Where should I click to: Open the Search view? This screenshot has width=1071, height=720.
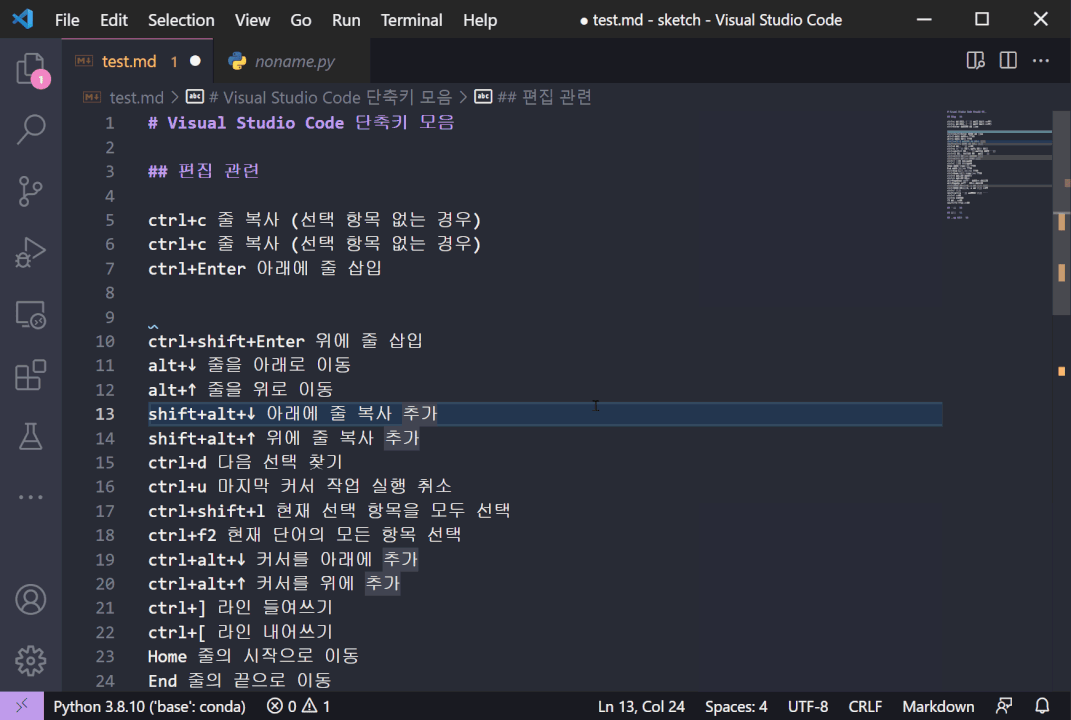click(x=31, y=128)
